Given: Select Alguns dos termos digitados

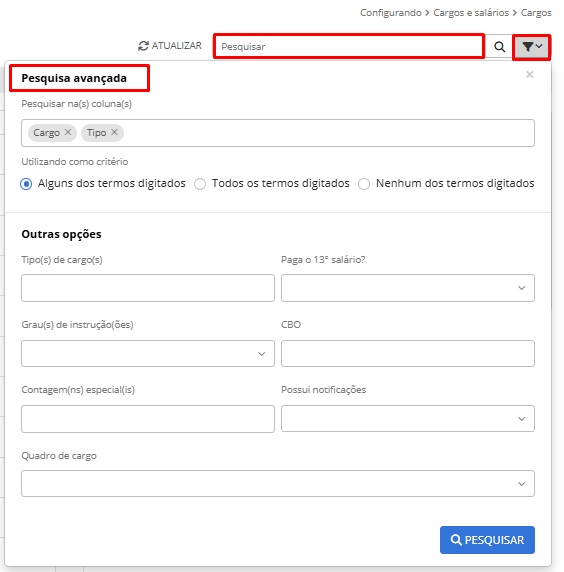Looking at the screenshot, I should coord(26,184).
